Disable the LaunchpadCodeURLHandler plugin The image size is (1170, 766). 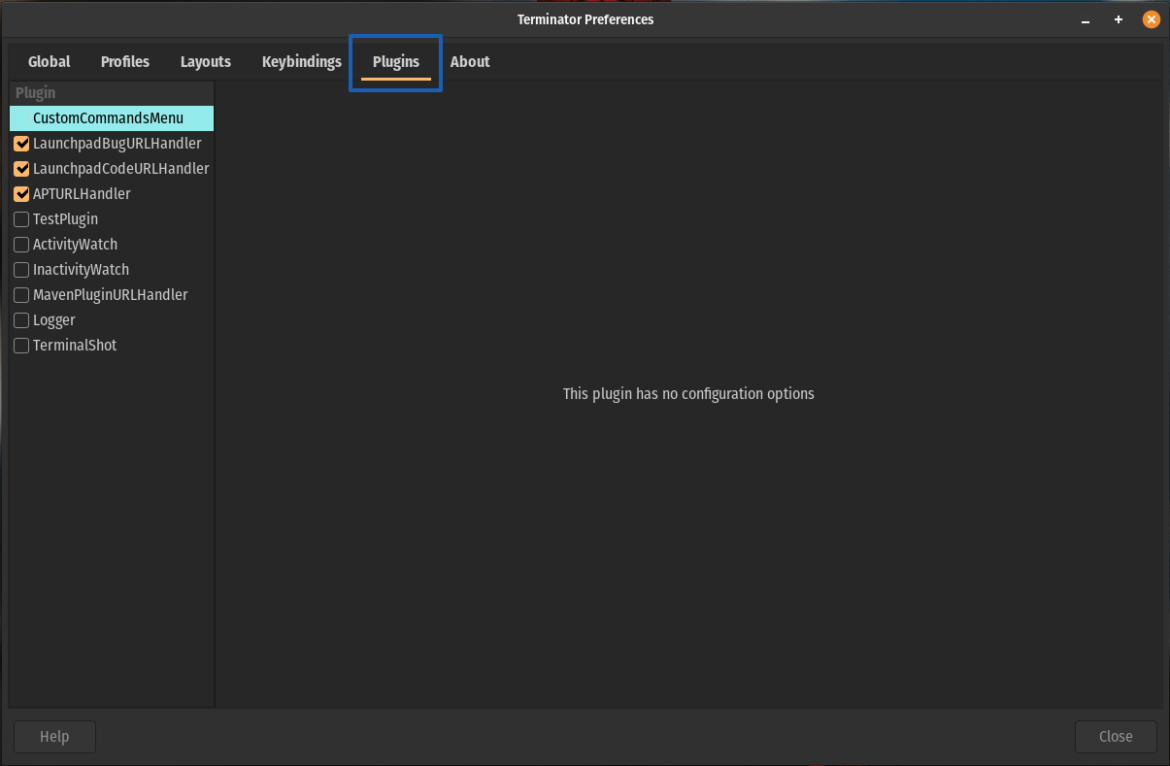[x=21, y=168]
